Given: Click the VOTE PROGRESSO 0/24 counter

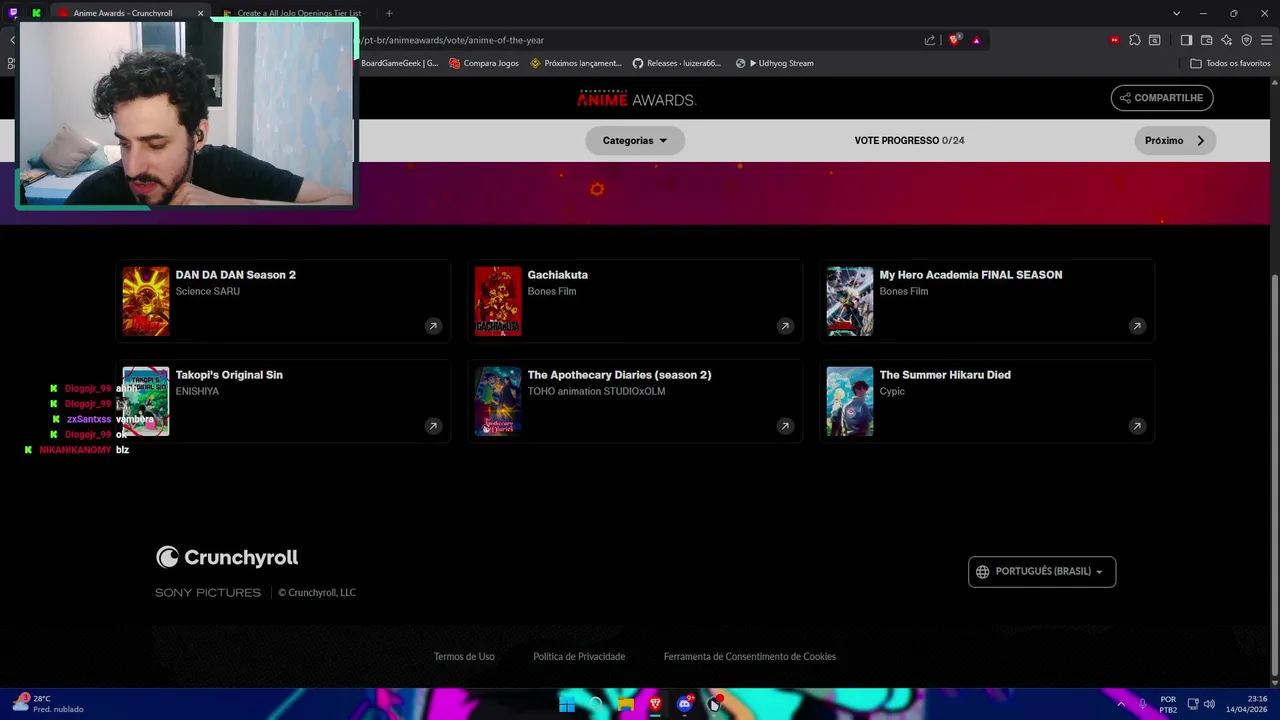Looking at the screenshot, I should 909,141.
